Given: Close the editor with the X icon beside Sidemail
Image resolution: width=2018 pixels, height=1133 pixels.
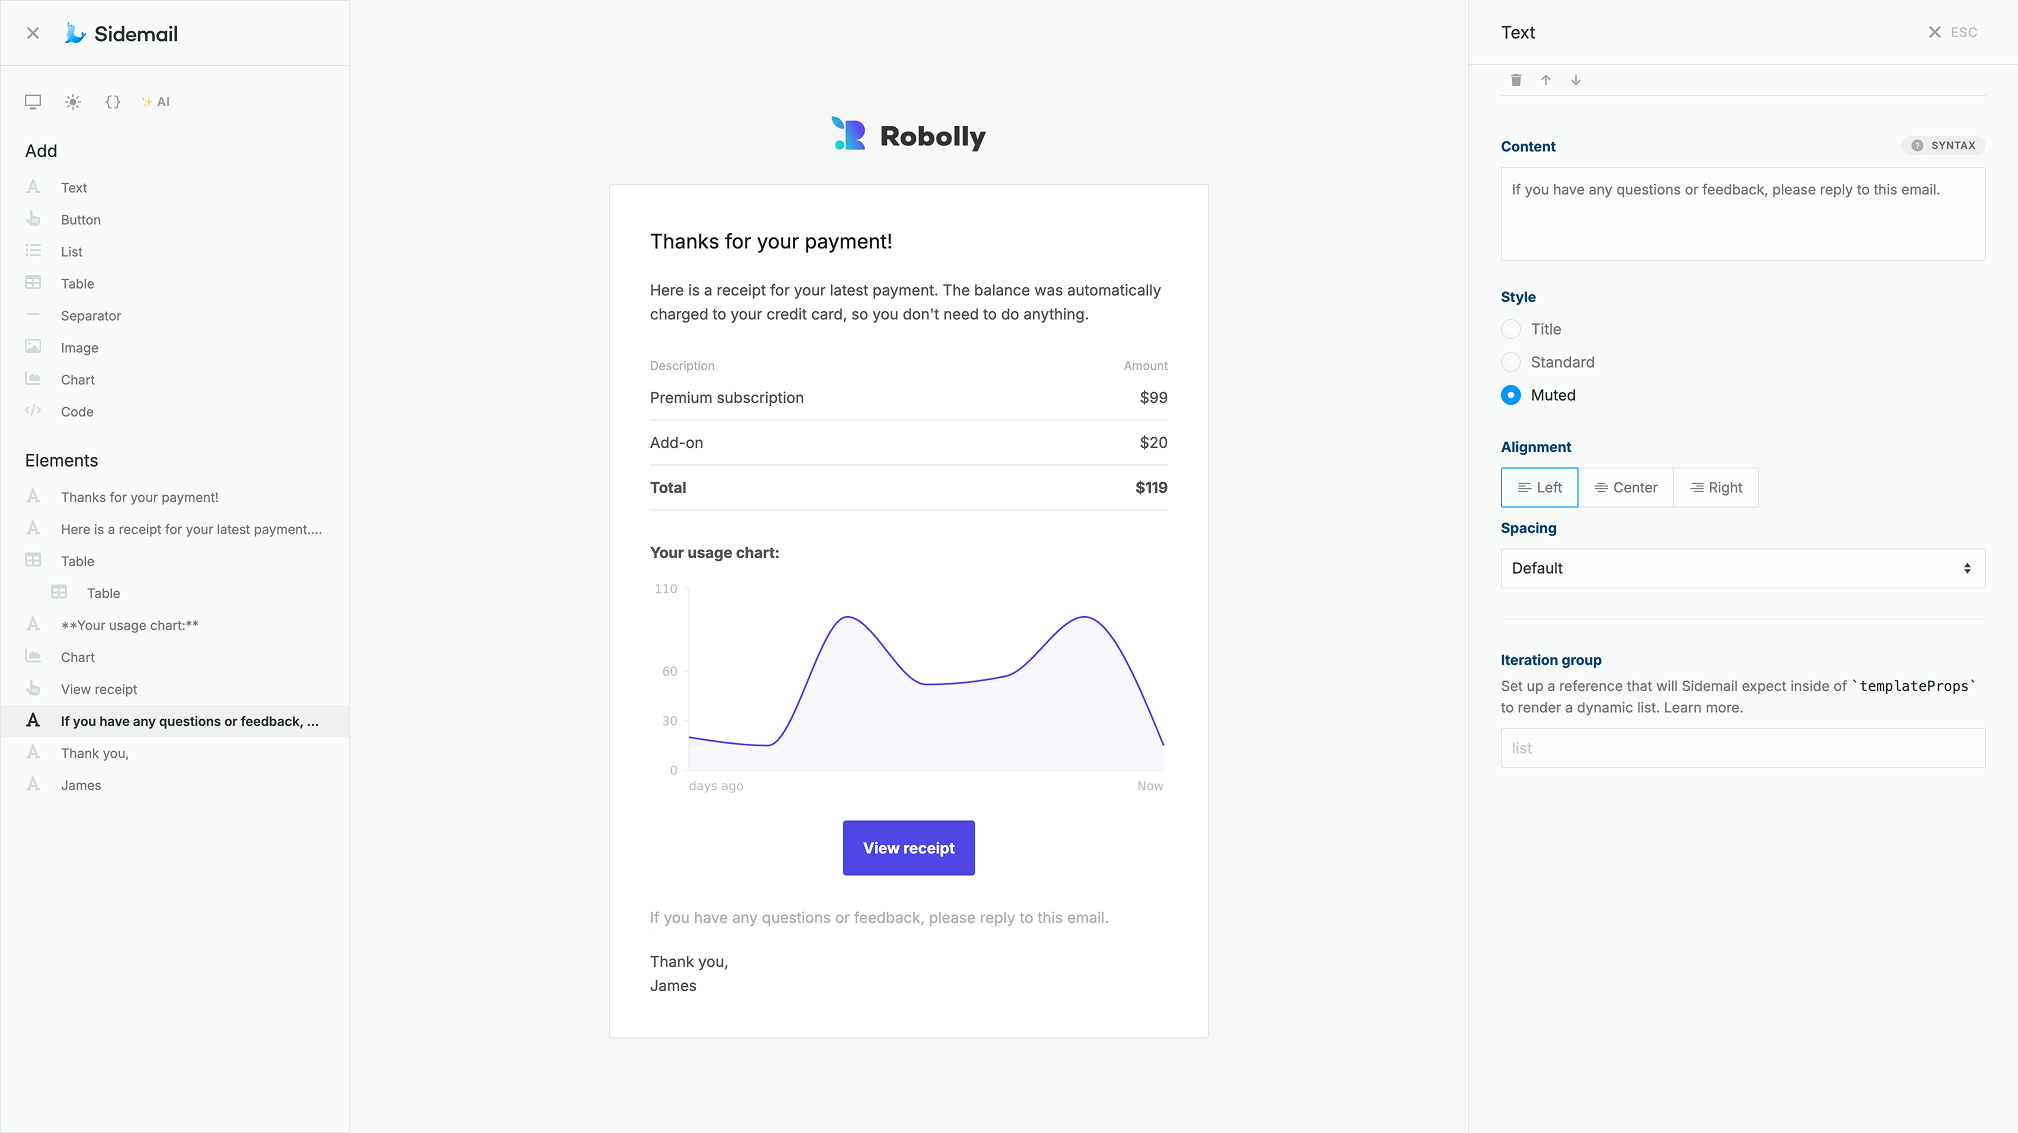Looking at the screenshot, I should [33, 33].
